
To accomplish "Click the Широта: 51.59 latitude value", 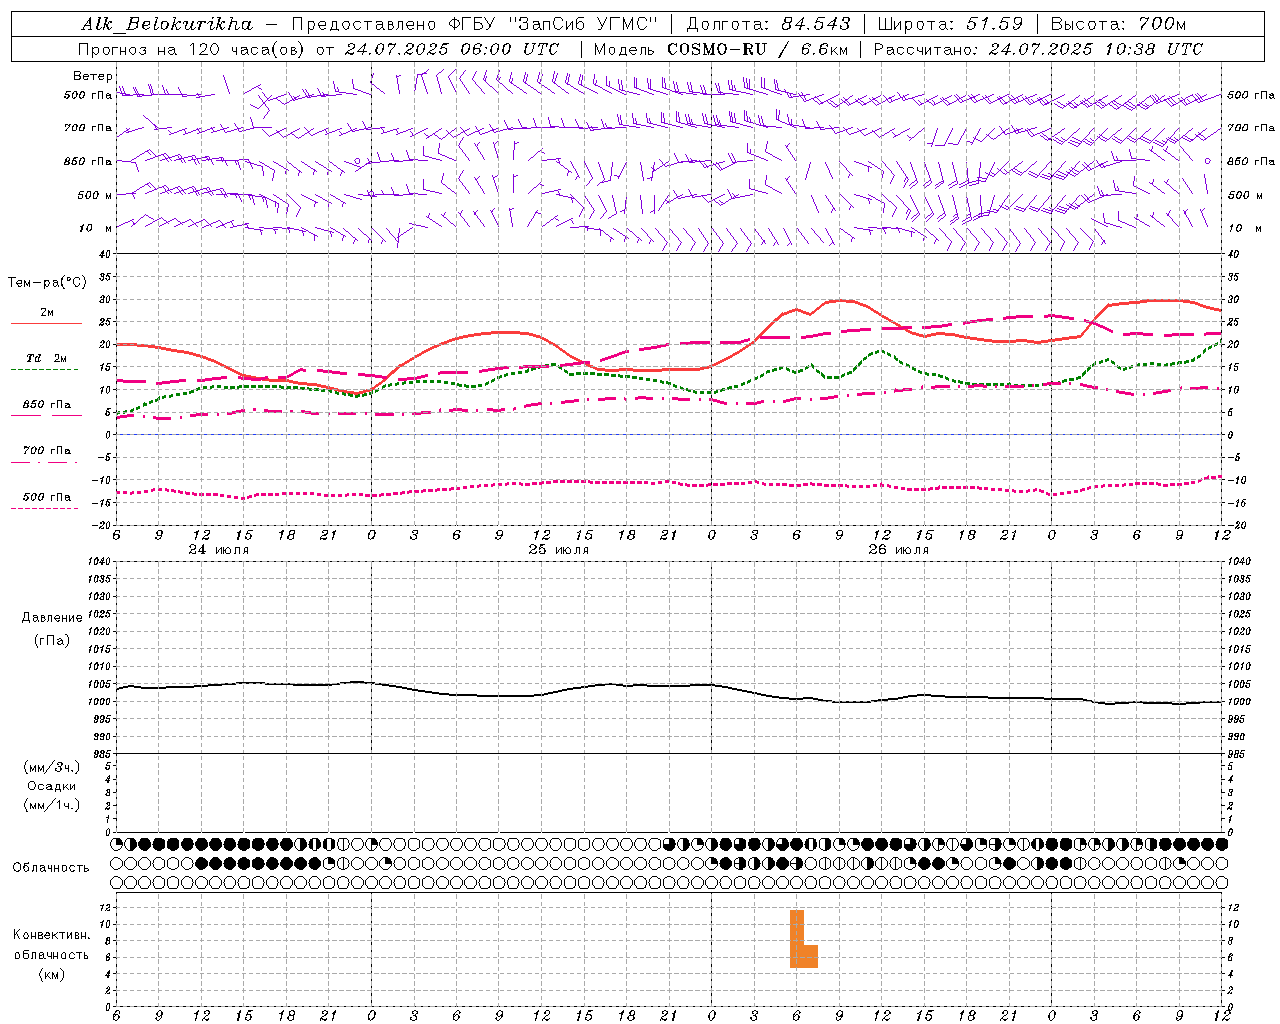I will pos(949,23).
